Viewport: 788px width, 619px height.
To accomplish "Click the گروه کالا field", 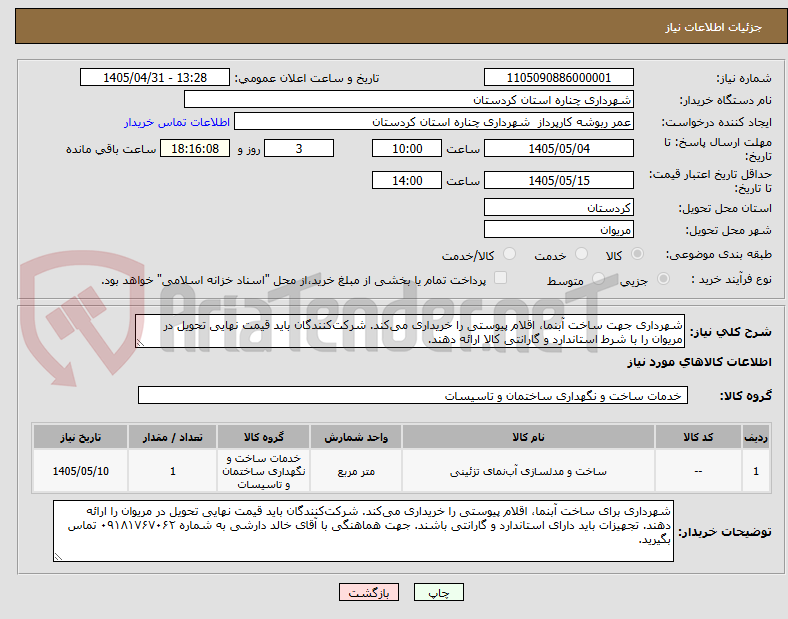I will (413, 395).
